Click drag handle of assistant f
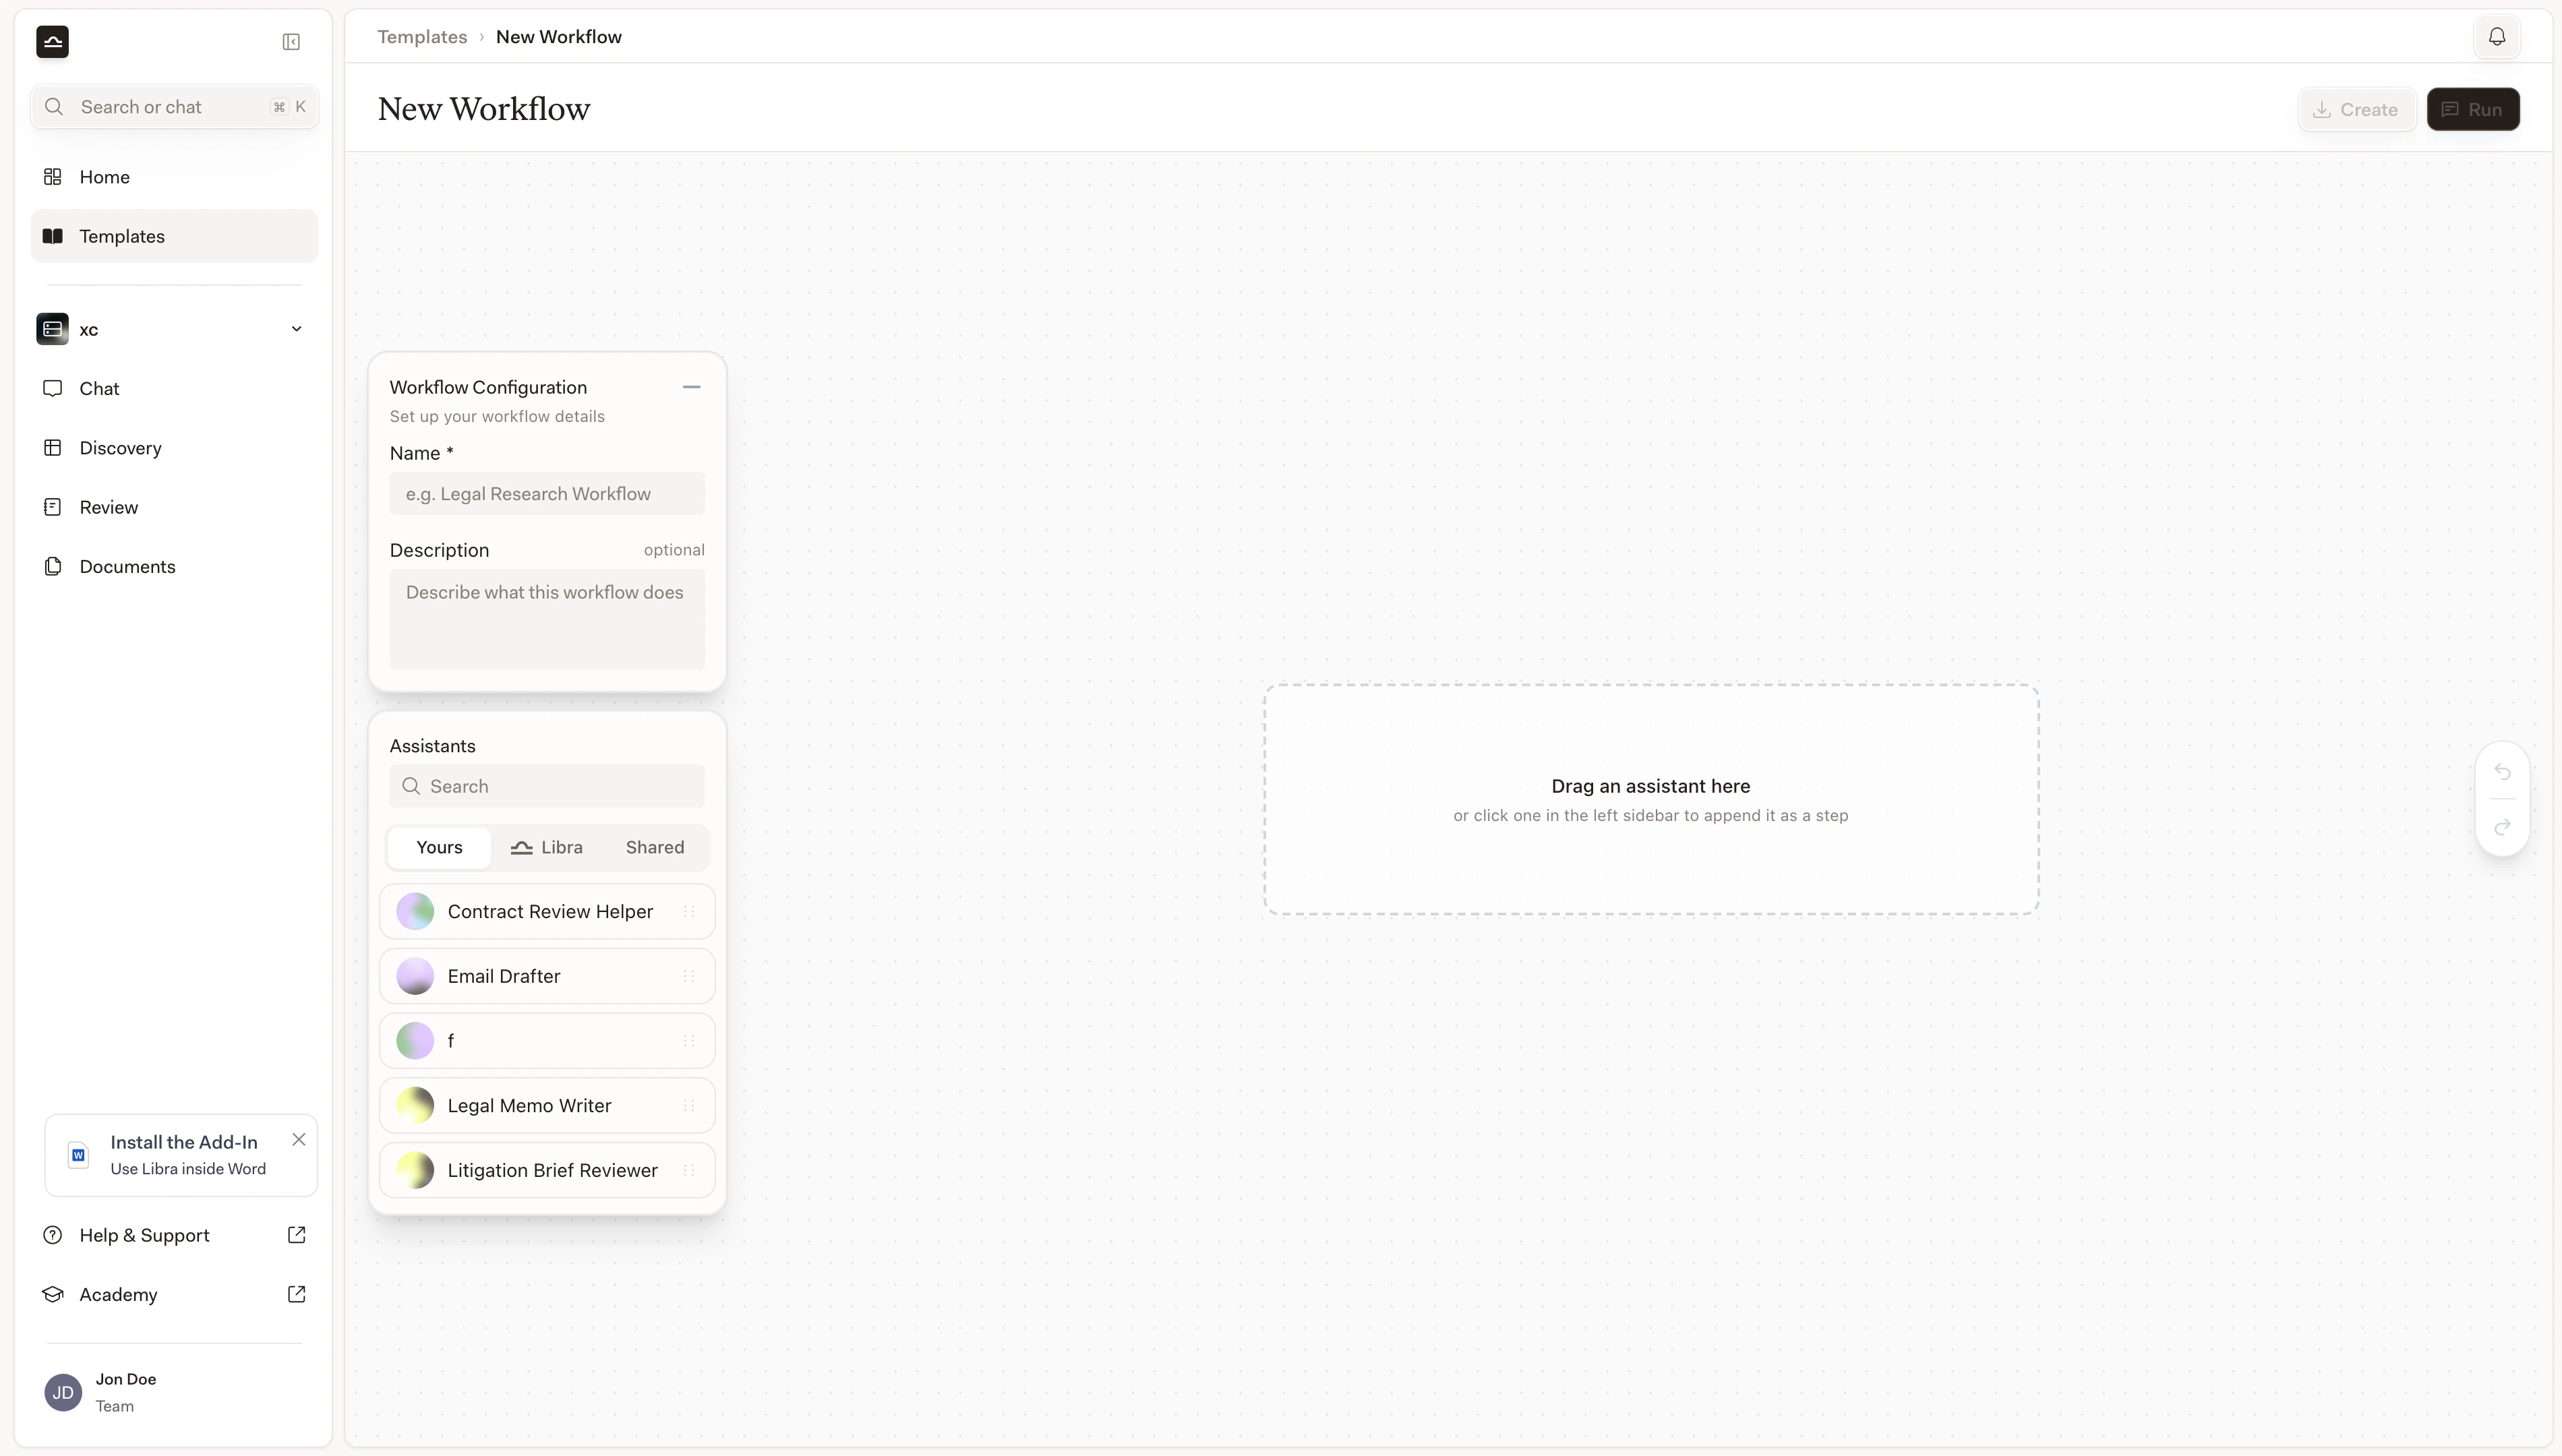2562x1456 pixels. (x=689, y=1041)
